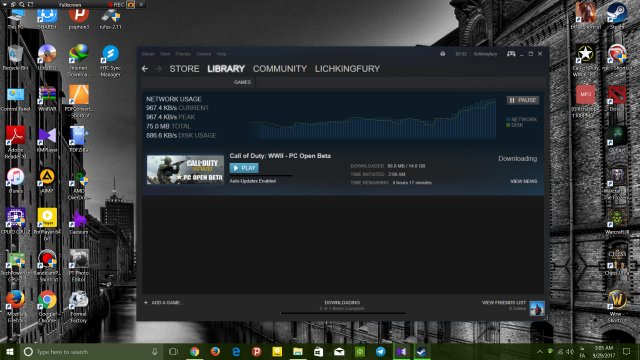Image resolution: width=640 pixels, height=360 pixels.
Task: Open the Action Center notifications icon
Action: click(627, 351)
